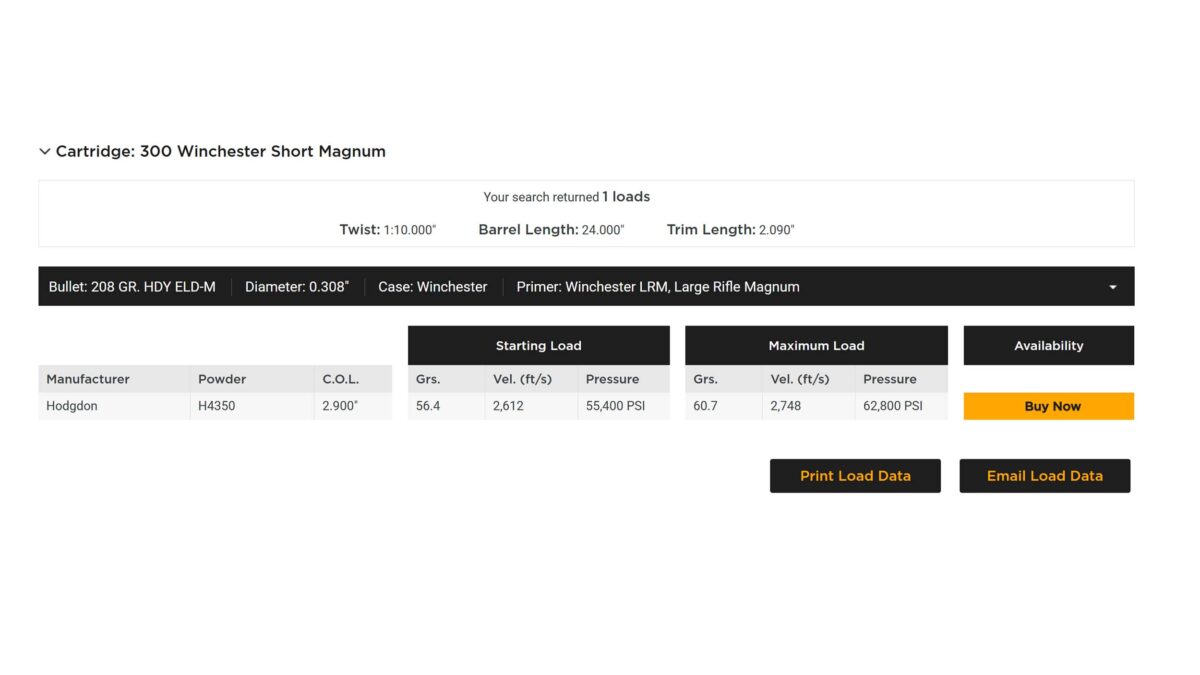Click the Buy Now button

1049,406
